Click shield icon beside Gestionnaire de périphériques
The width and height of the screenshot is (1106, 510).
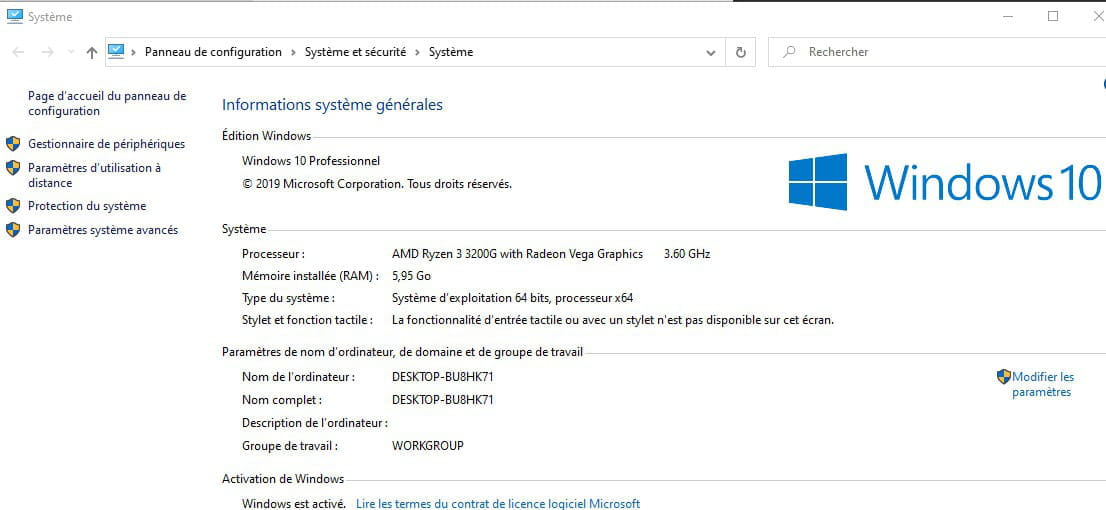13,144
